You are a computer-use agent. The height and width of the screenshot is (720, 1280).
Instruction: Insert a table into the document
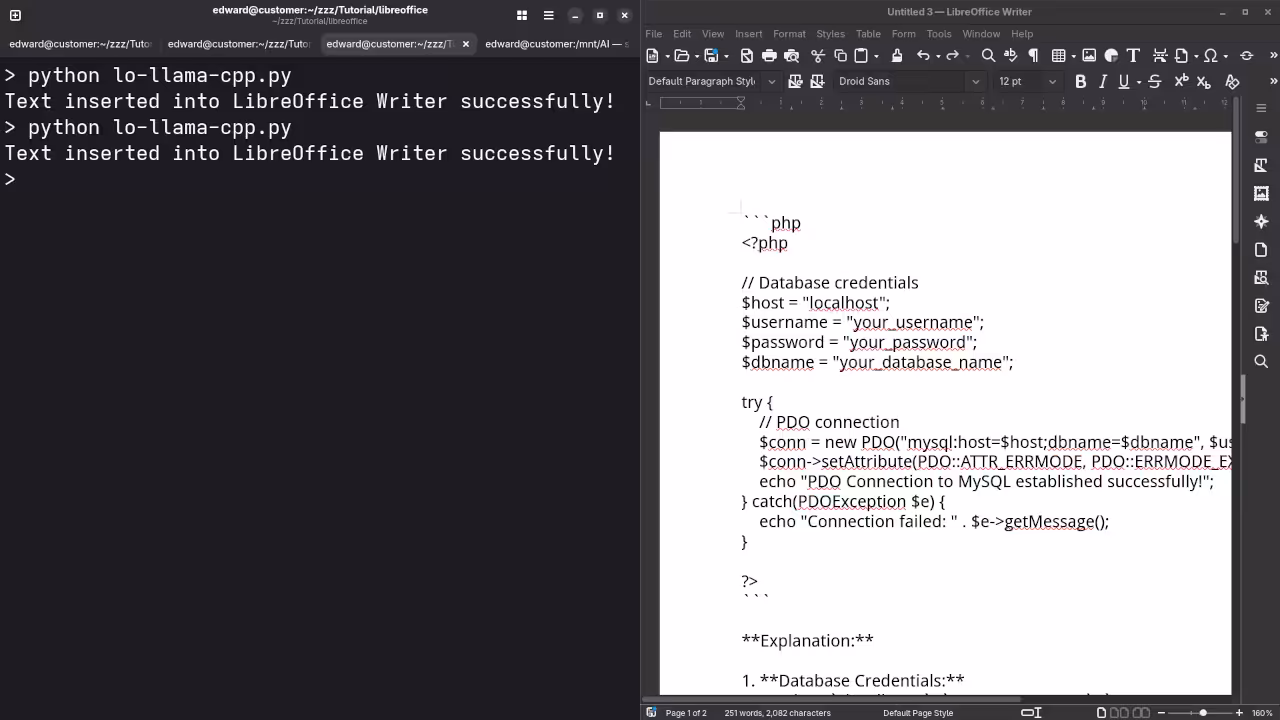coord(1055,56)
